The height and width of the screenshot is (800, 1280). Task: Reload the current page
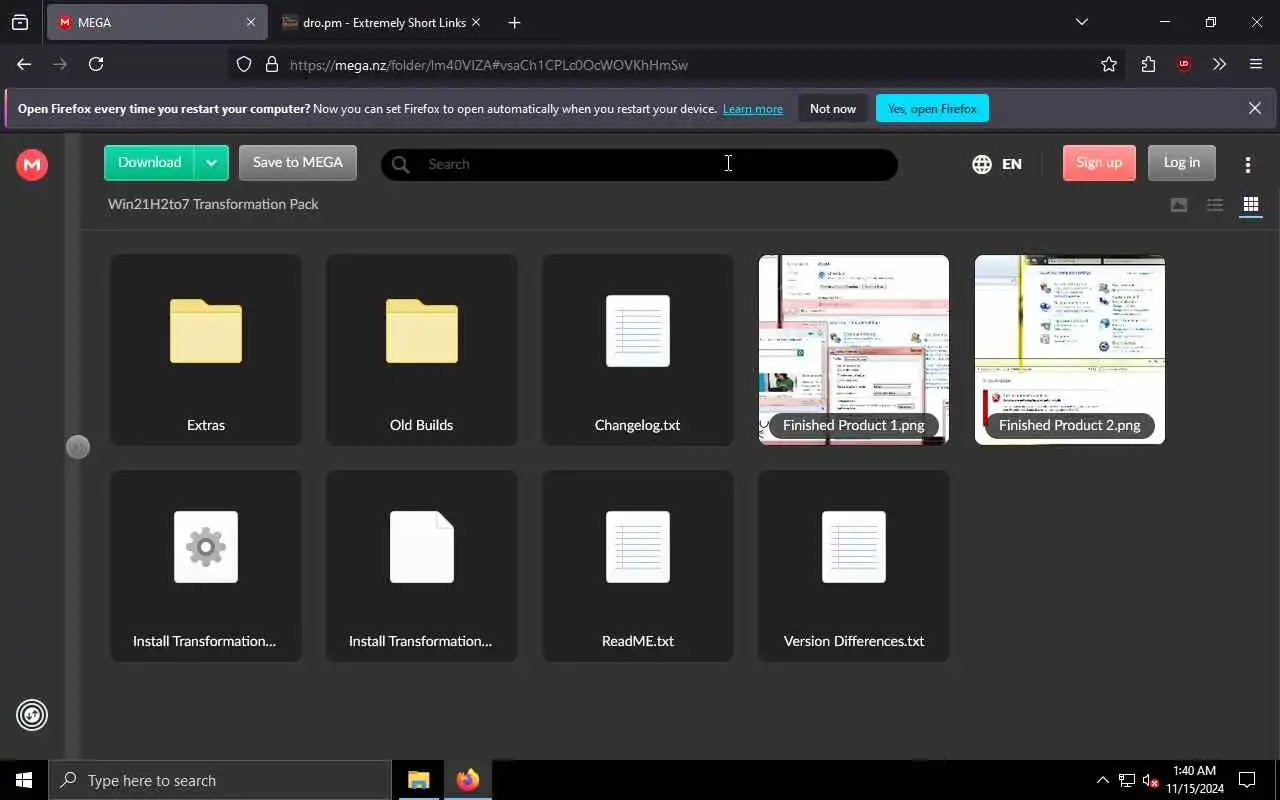tap(96, 64)
